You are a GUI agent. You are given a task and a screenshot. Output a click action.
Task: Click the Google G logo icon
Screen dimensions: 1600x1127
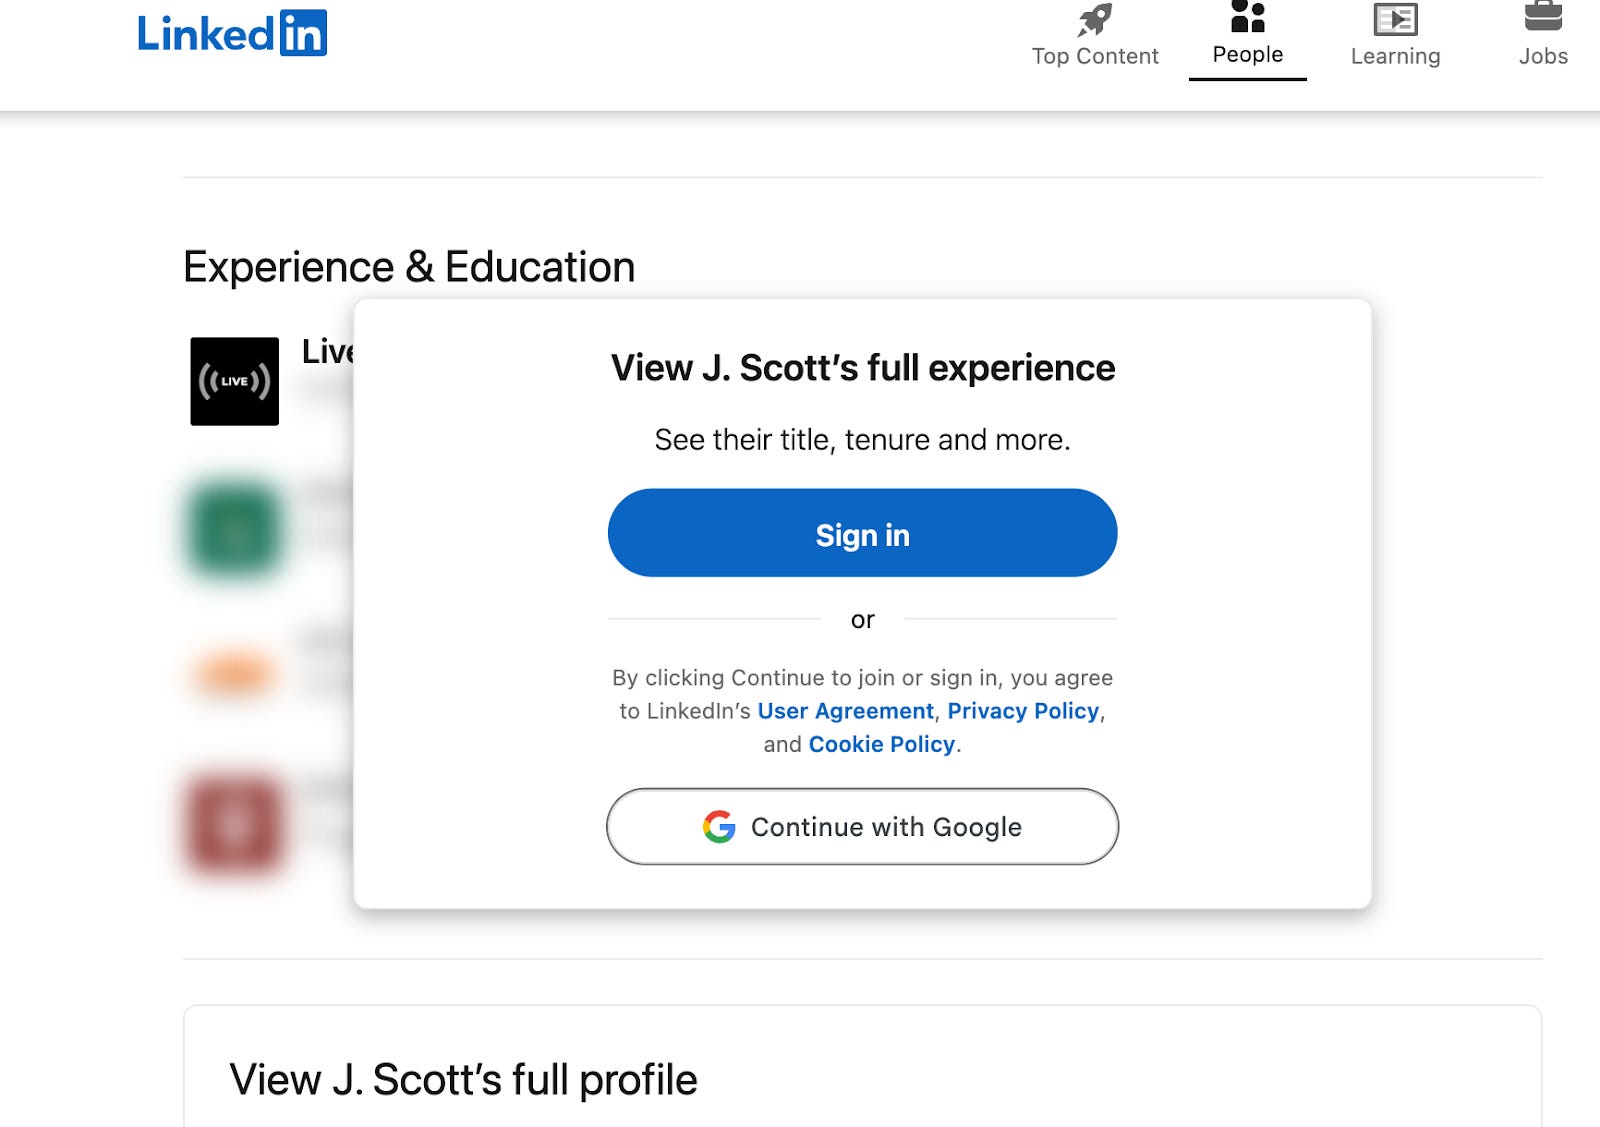(x=719, y=826)
